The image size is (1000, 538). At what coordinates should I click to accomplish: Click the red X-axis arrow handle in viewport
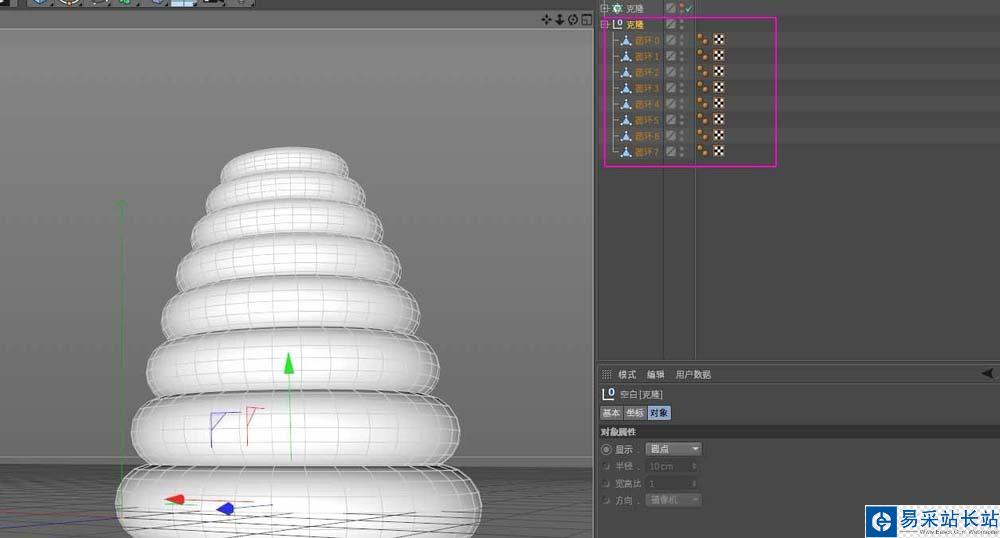click(x=175, y=500)
